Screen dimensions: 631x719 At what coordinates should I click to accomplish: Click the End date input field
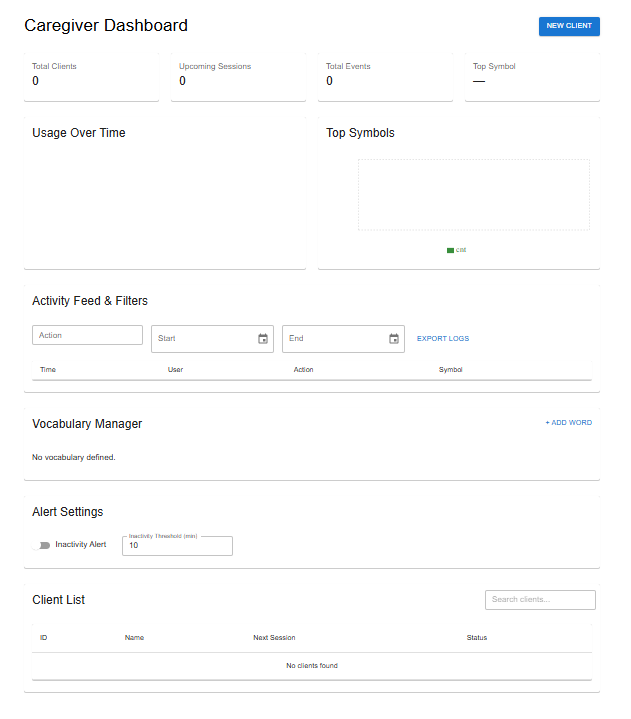pos(332,339)
